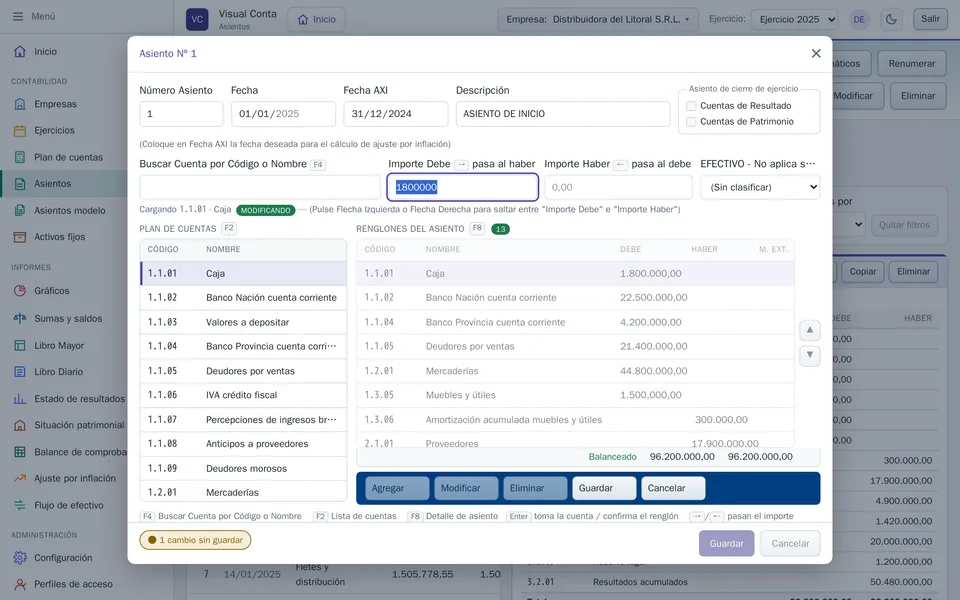This screenshot has width=960, height=600.
Task: Click the Configuración gear icon
Action: tap(20, 558)
